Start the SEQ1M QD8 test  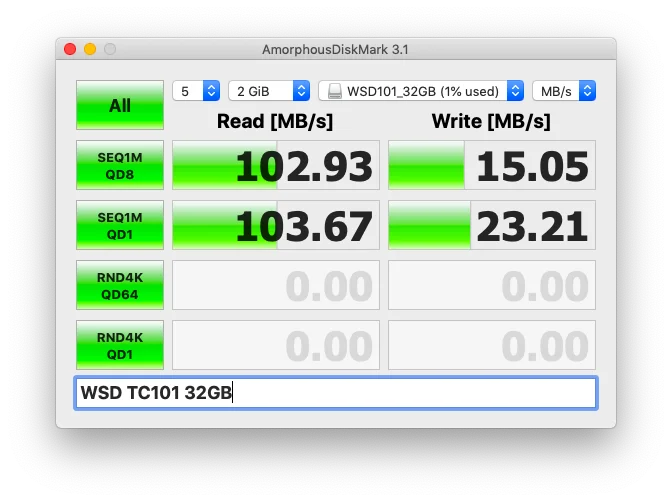(x=120, y=165)
